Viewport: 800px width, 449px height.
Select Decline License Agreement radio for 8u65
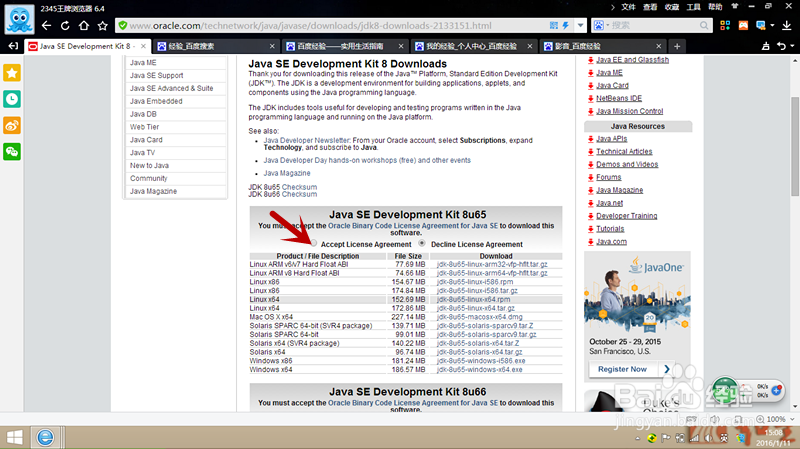422,243
